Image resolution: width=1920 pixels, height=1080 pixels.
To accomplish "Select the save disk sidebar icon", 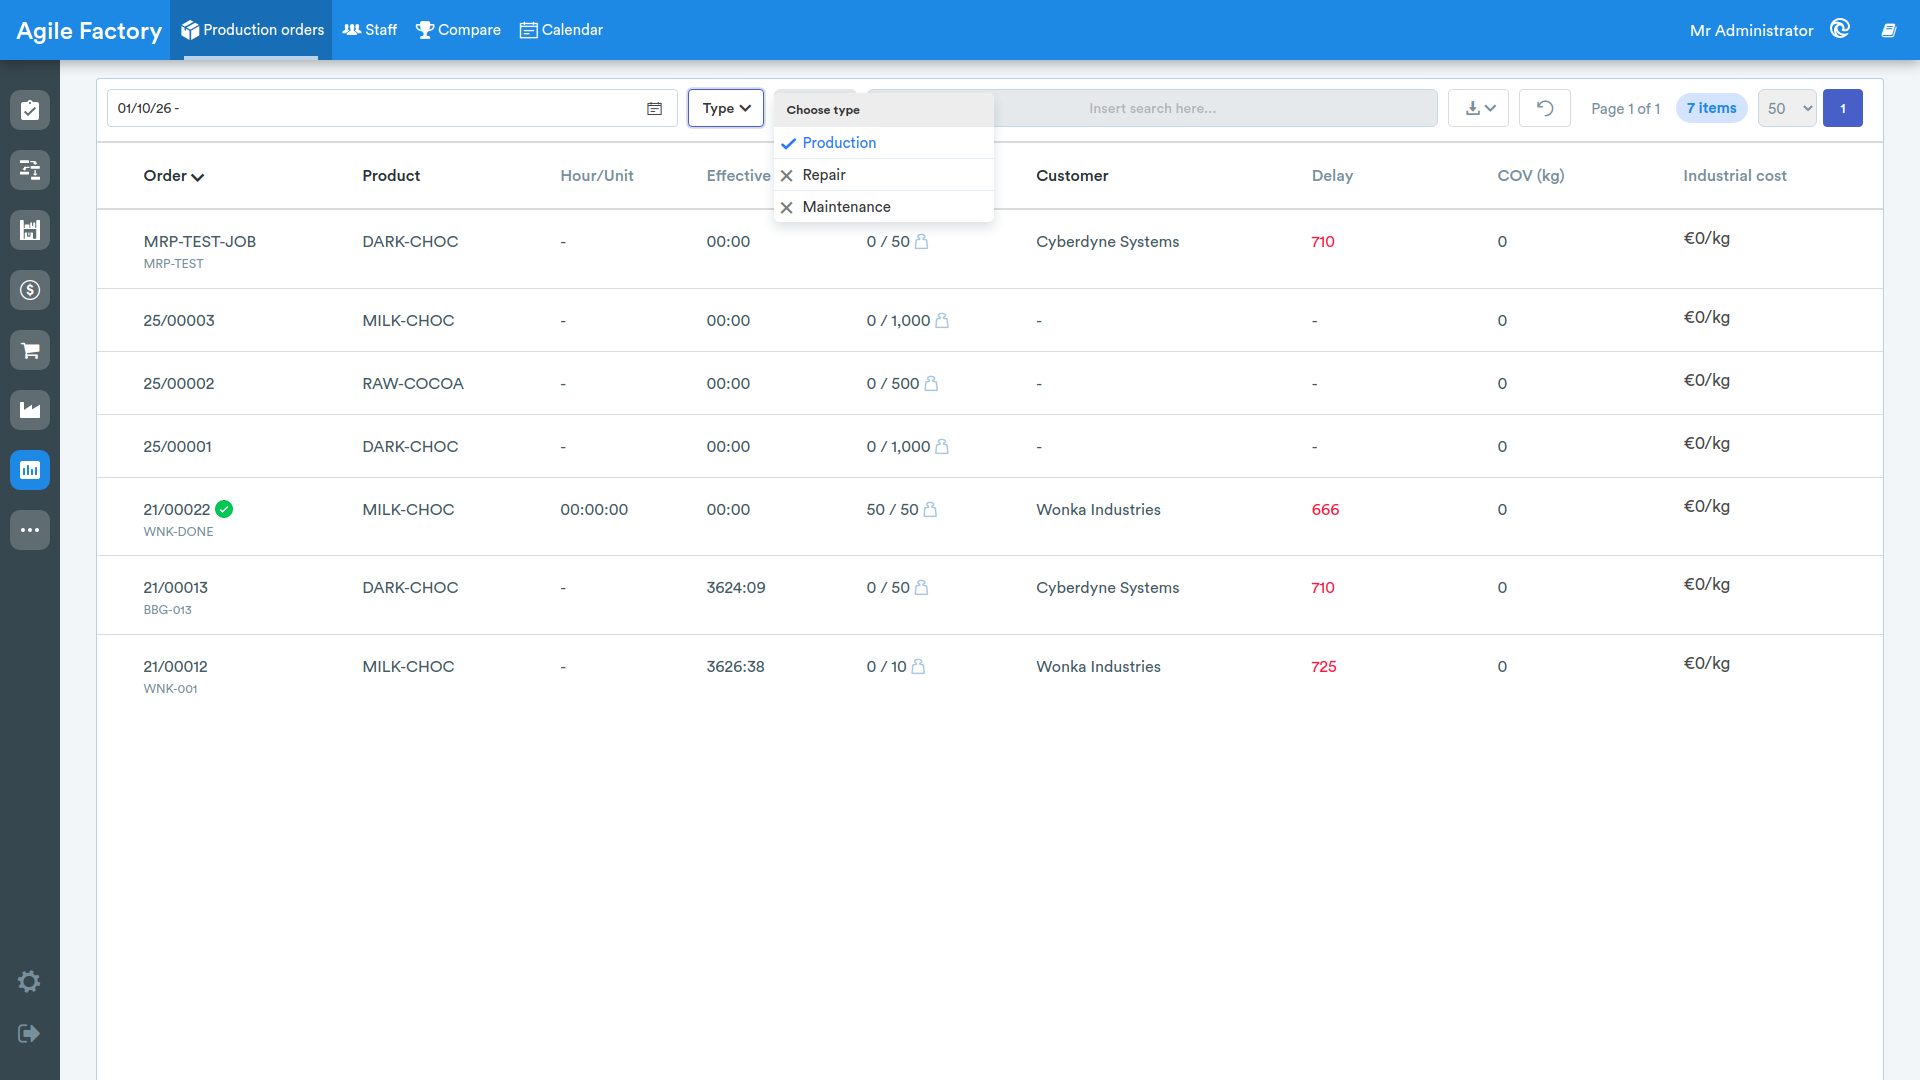I will click(30, 230).
